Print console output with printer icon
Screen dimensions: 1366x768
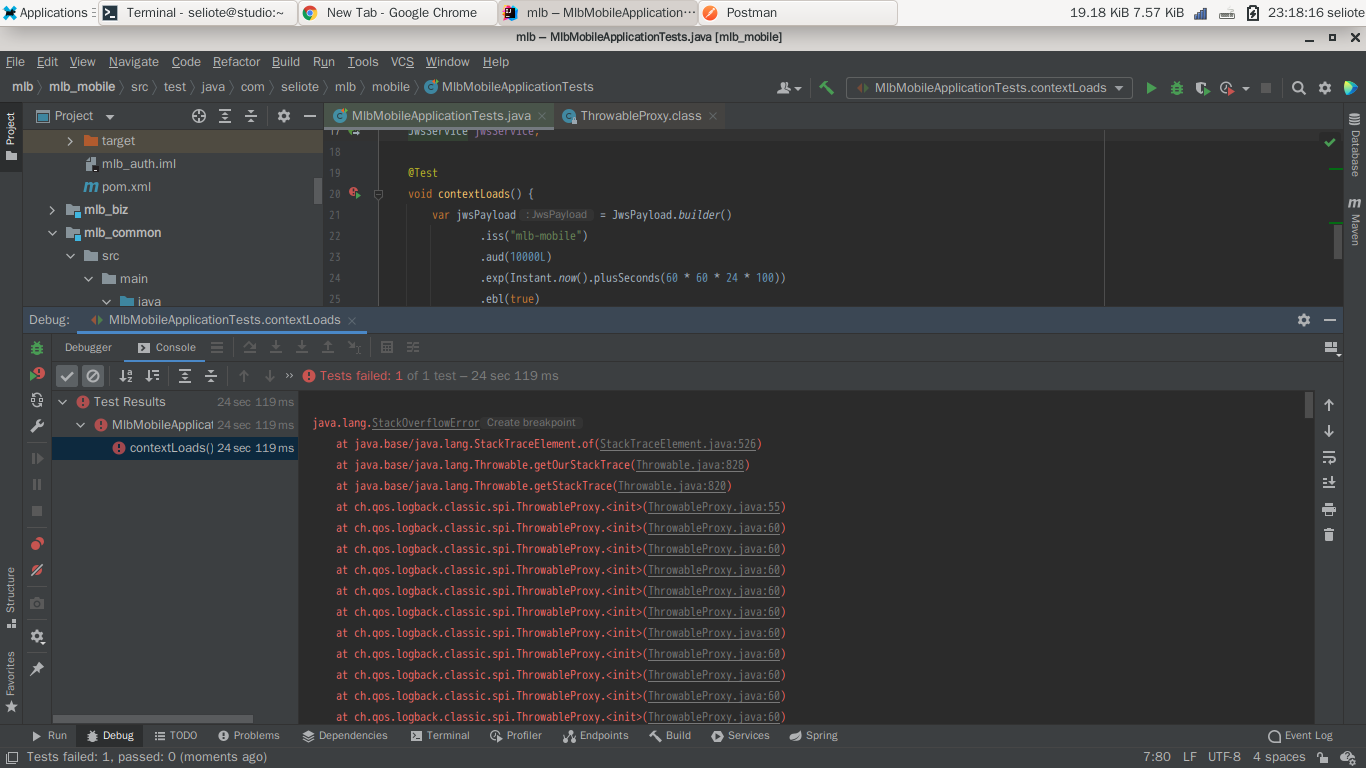[x=1329, y=510]
